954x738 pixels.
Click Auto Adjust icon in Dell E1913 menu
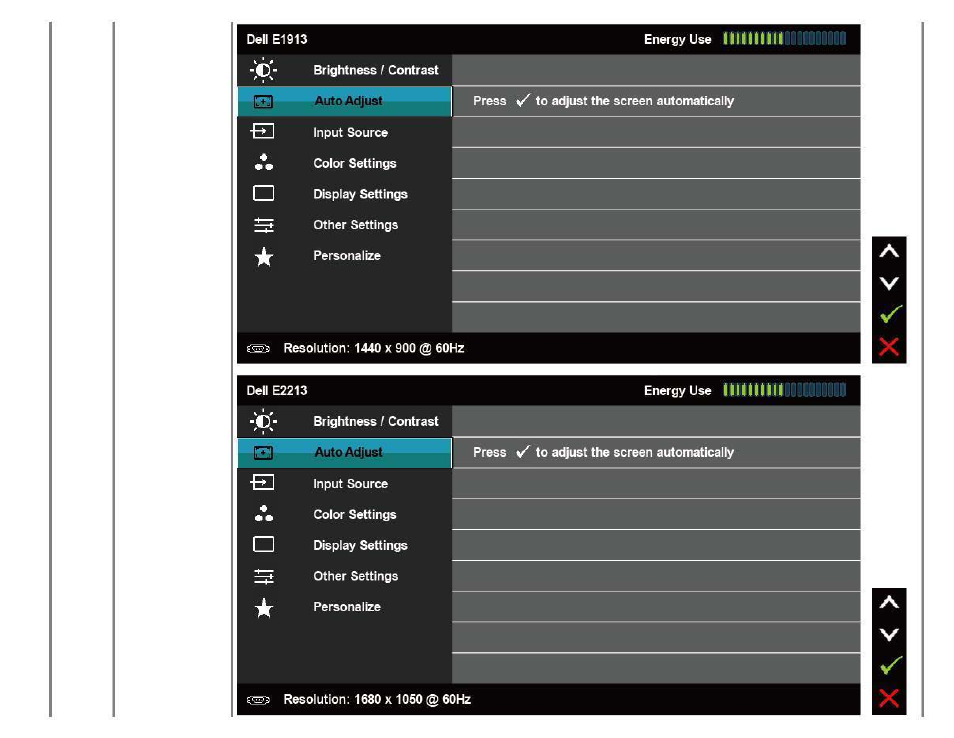pos(263,102)
